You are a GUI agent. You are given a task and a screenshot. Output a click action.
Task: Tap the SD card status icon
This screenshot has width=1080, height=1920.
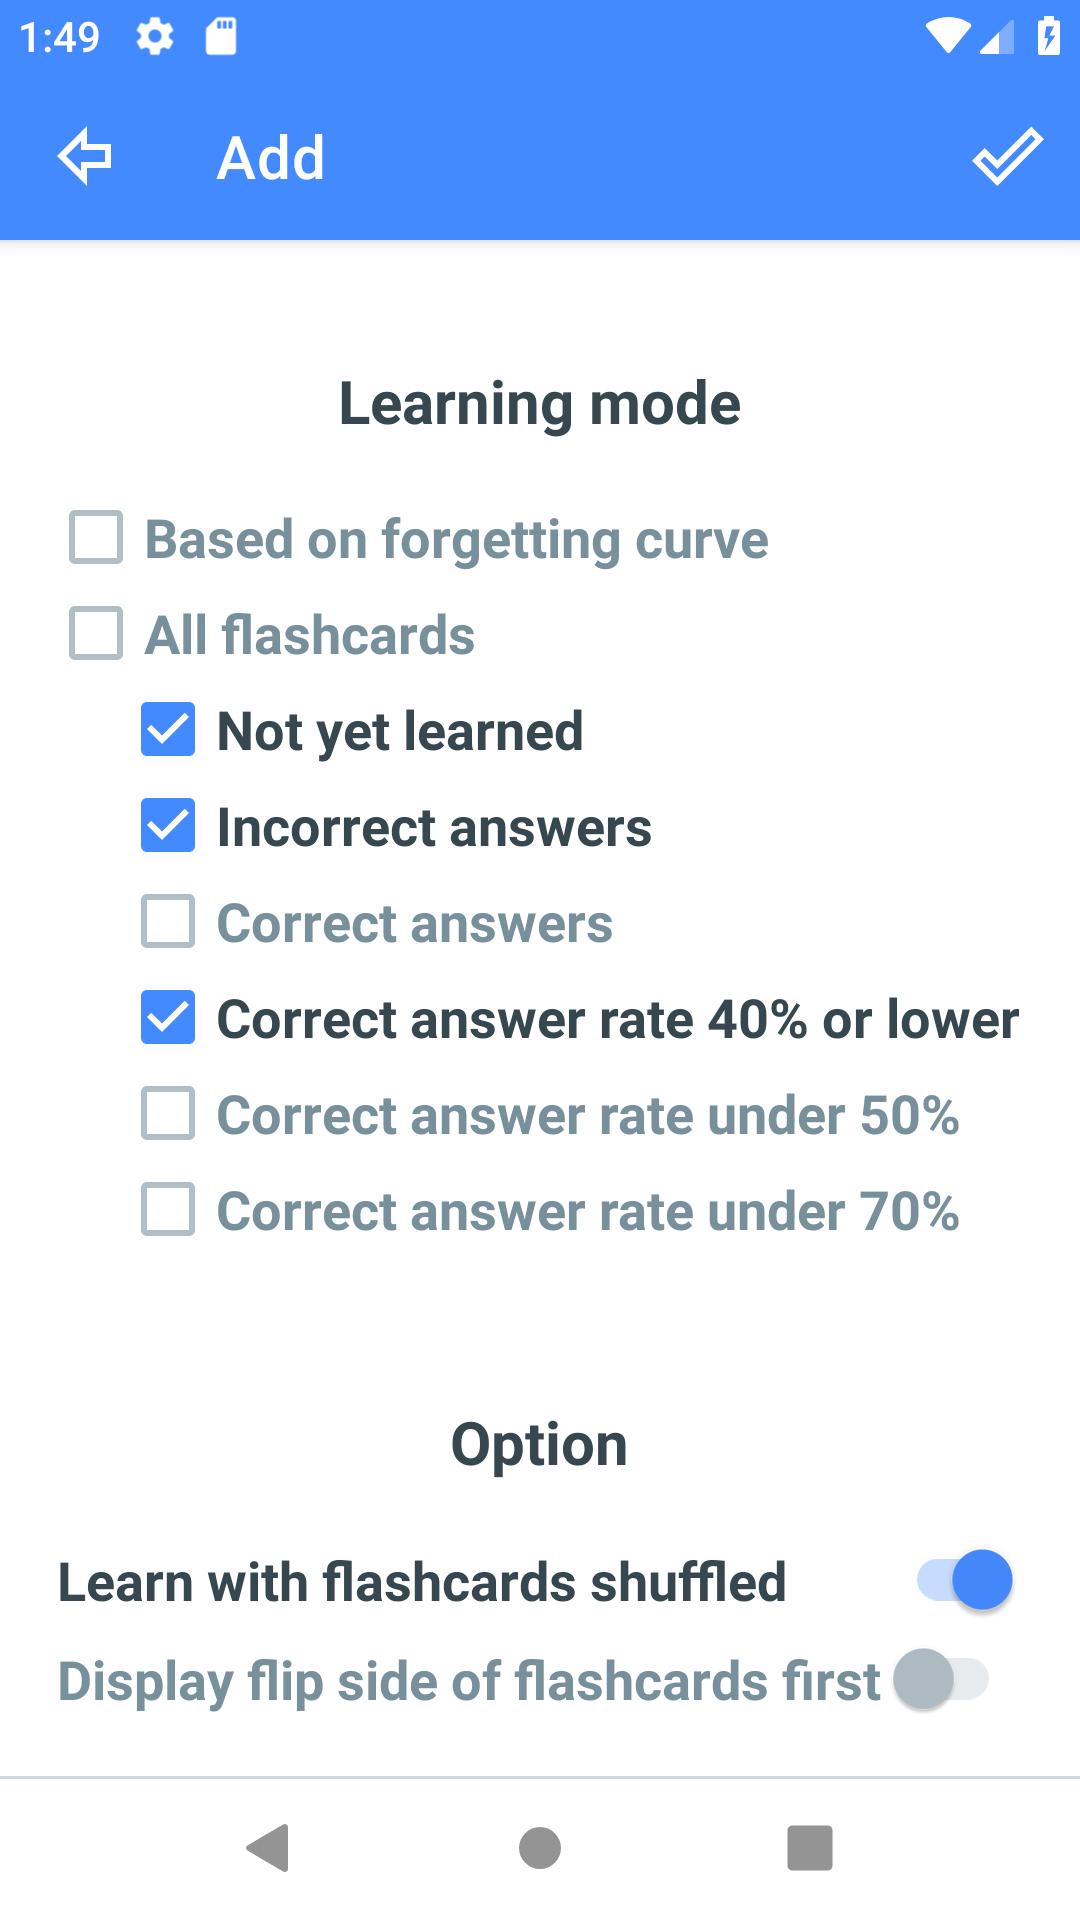(220, 38)
